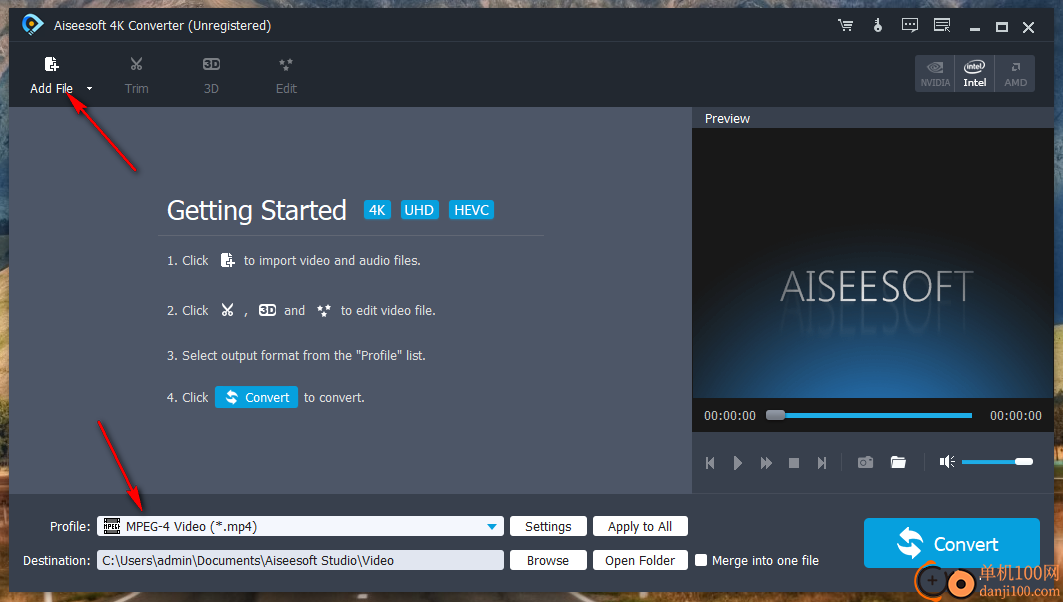Click the HEVC badge
This screenshot has height=602, width=1063.
click(471, 210)
